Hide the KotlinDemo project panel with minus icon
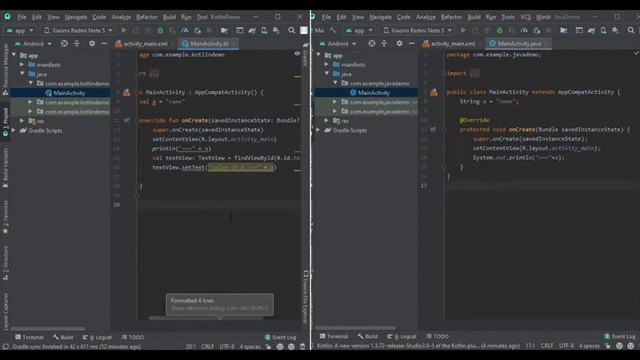640x360 pixels. pyautogui.click(x=104, y=44)
